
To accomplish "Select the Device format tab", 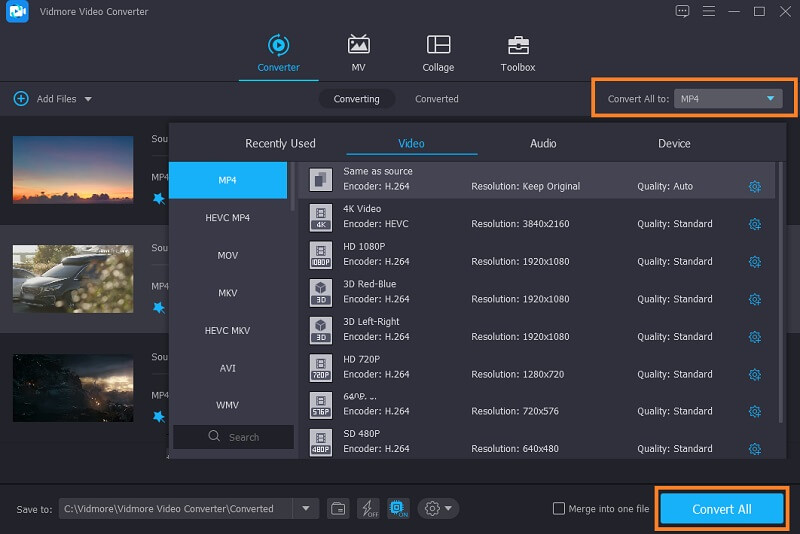I will tap(674, 144).
